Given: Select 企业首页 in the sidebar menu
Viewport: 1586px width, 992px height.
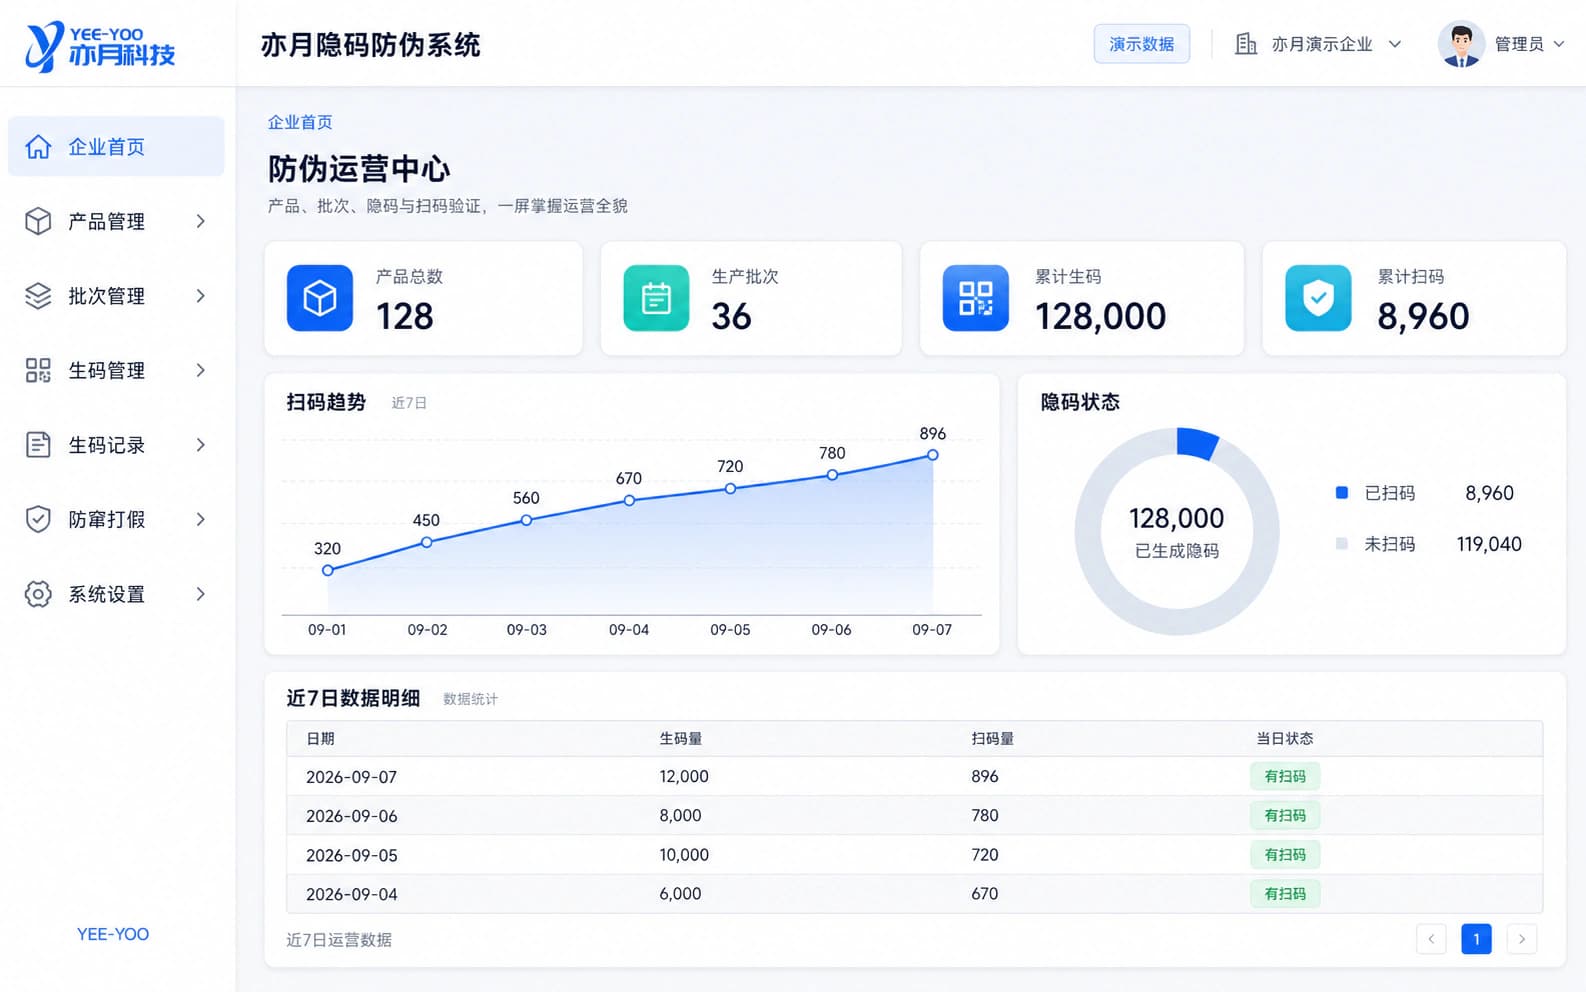Looking at the screenshot, I should 116,146.
